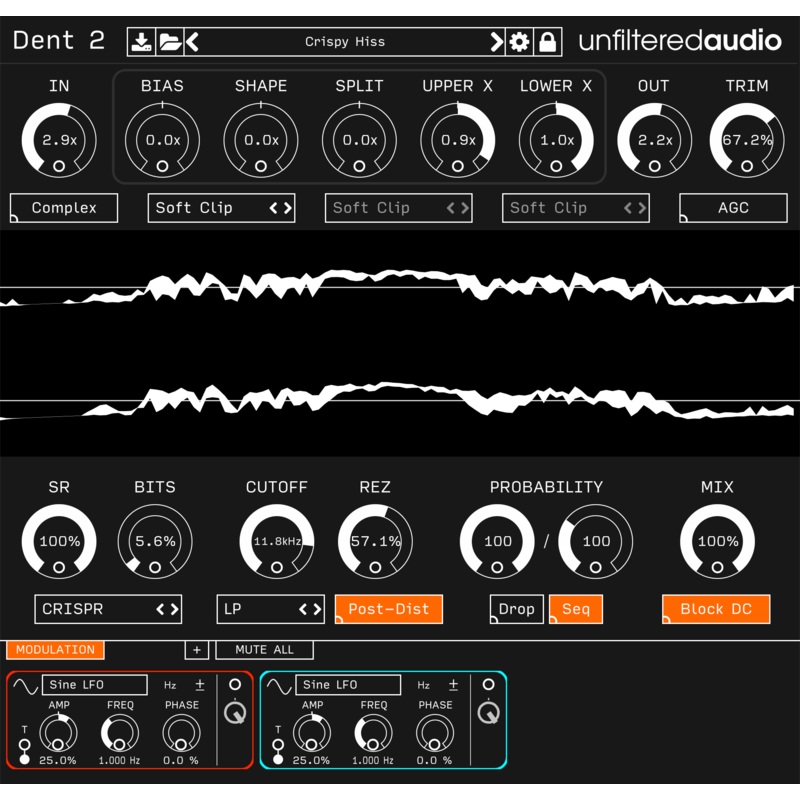Go to the previous preset with left arrow

192,42
